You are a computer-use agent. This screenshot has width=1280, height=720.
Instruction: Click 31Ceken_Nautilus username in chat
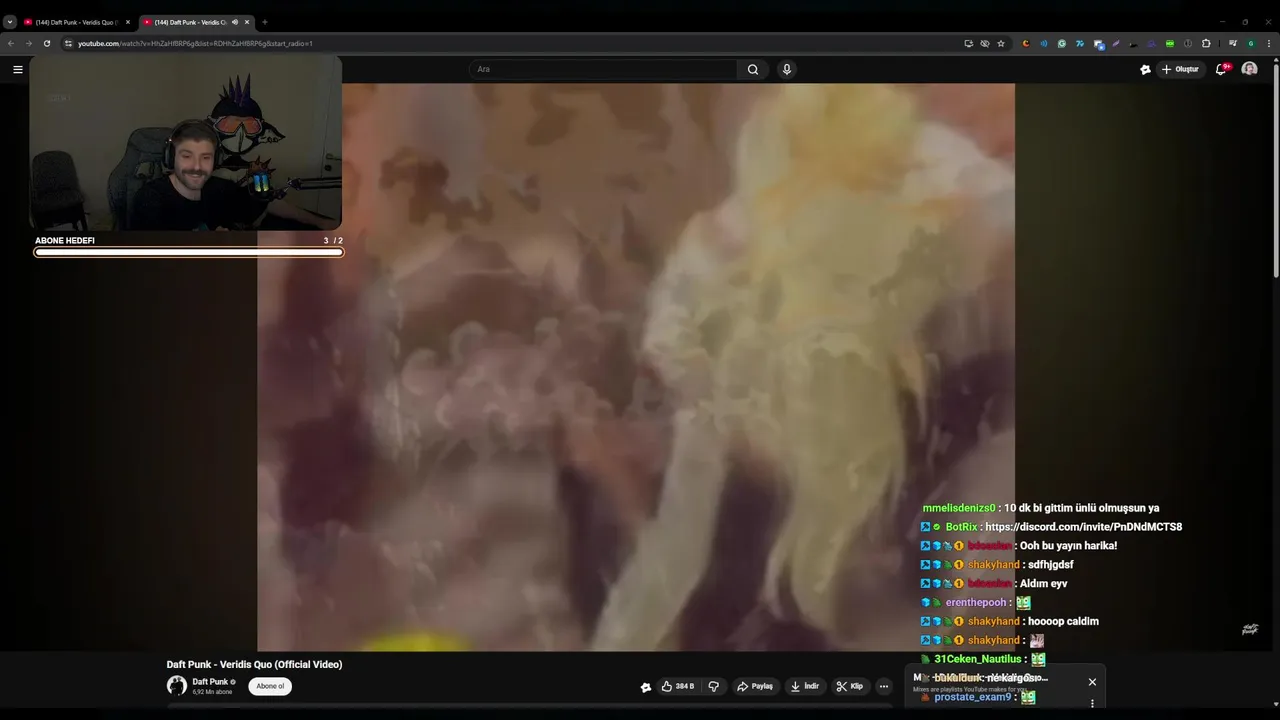click(978, 659)
